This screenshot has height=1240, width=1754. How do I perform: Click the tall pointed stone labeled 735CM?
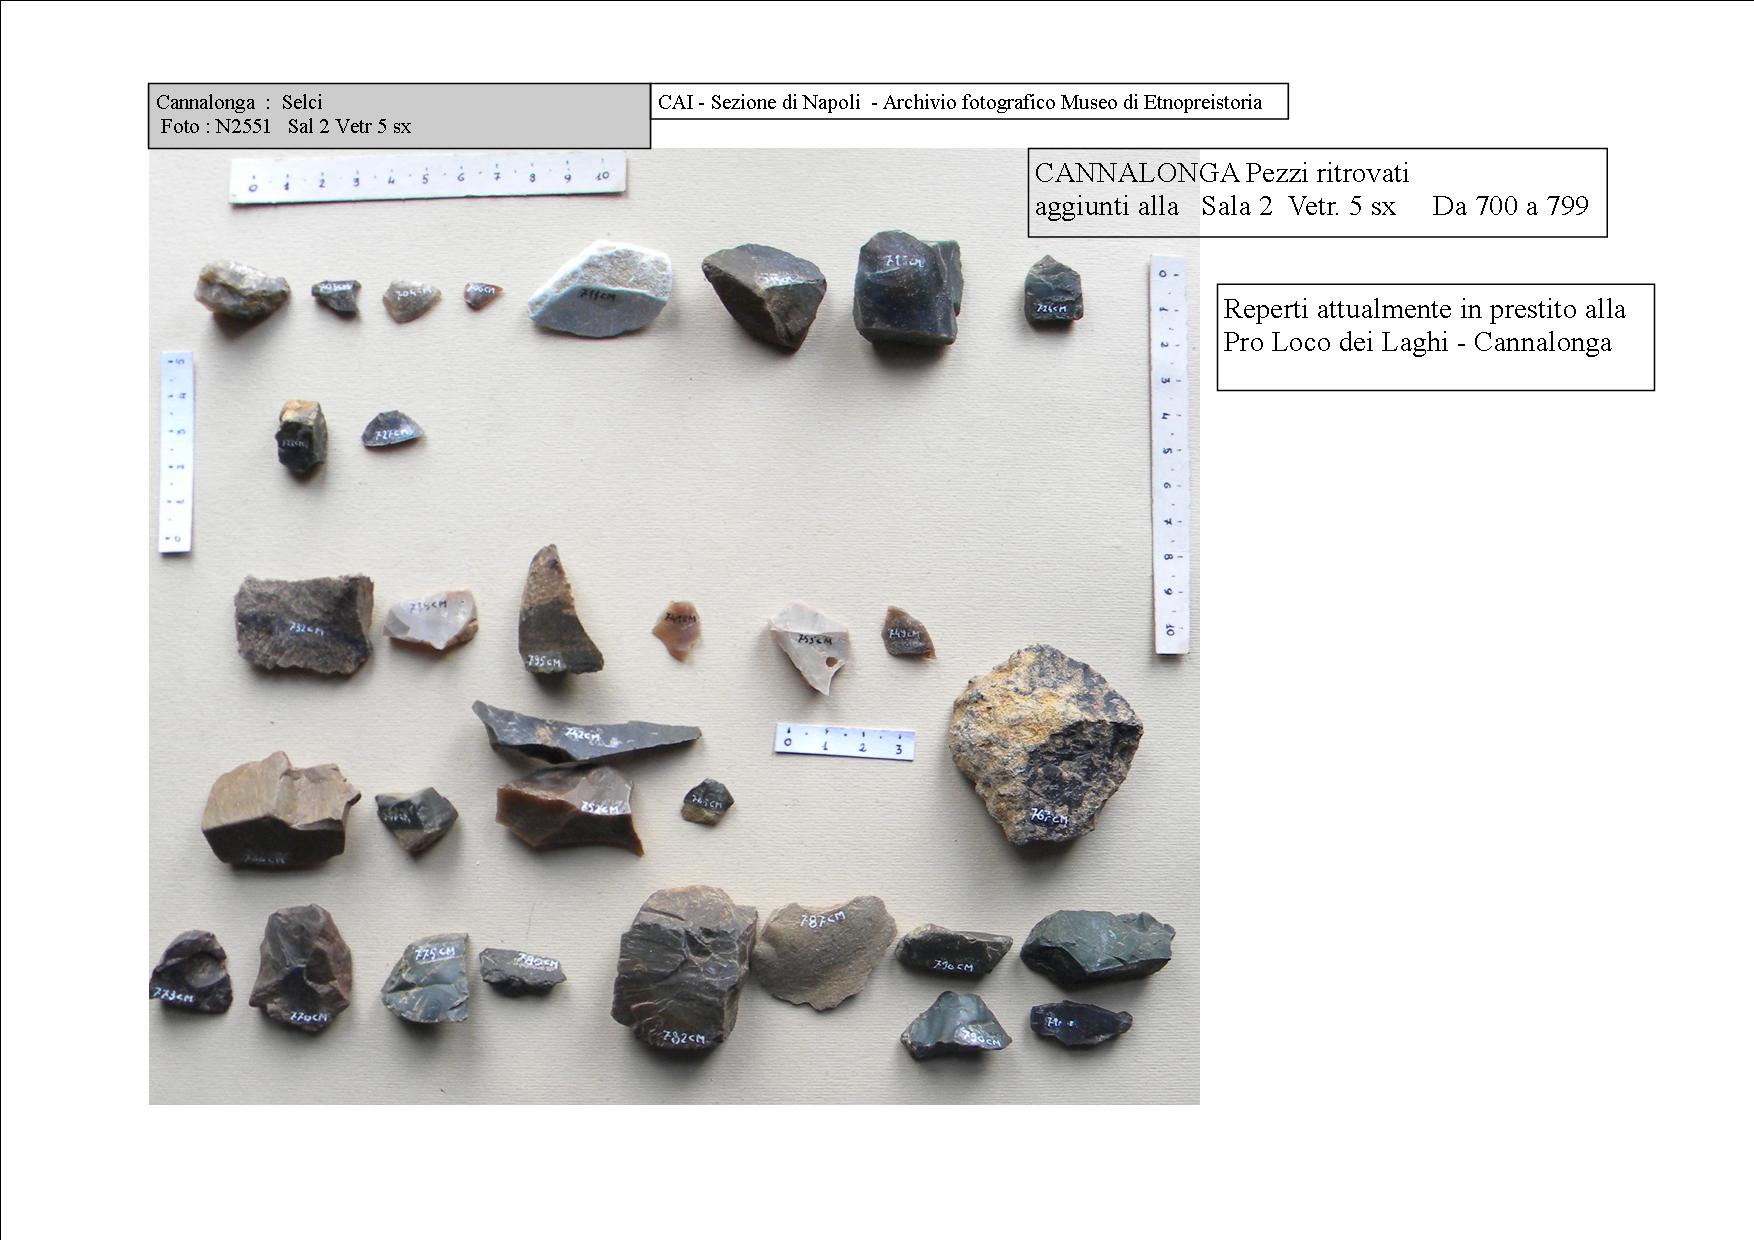559,611
